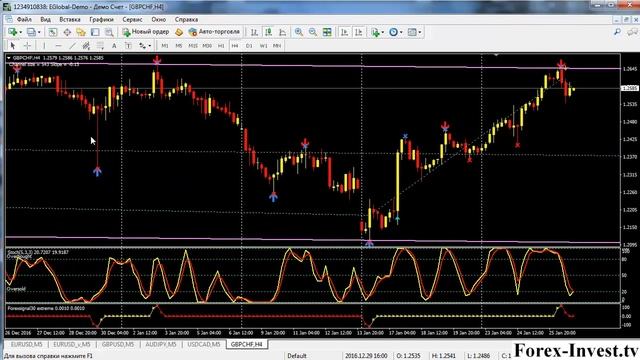
Task: Select the Horizontal Line drawing tool
Action: pos(58,46)
